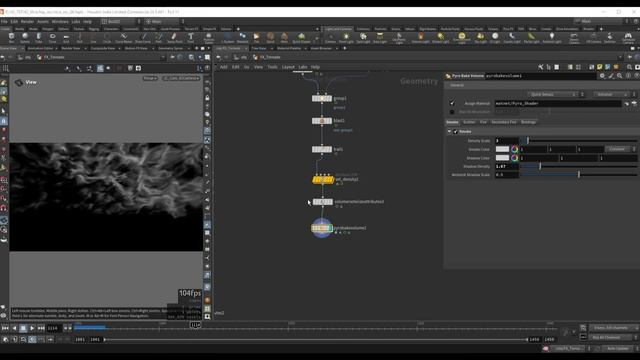Click the network editor wrench tools icon

pyautogui.click(x=540, y=67)
